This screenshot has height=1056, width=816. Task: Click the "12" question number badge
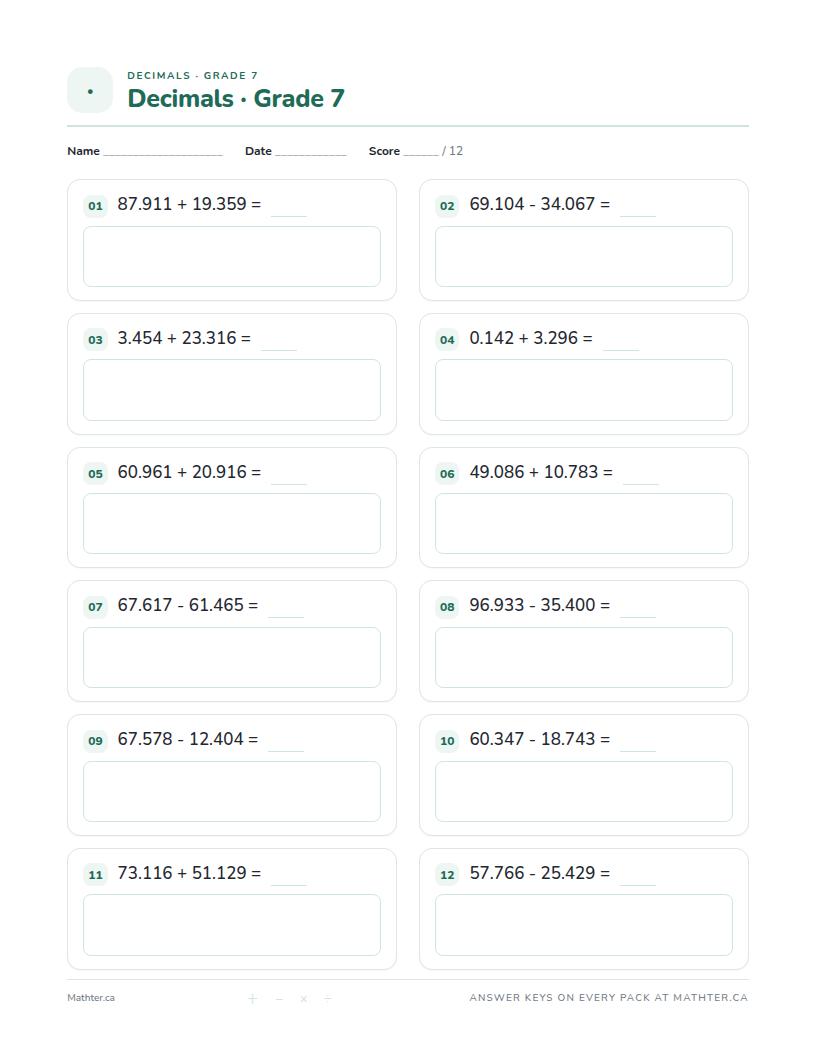pyautogui.click(x=448, y=876)
